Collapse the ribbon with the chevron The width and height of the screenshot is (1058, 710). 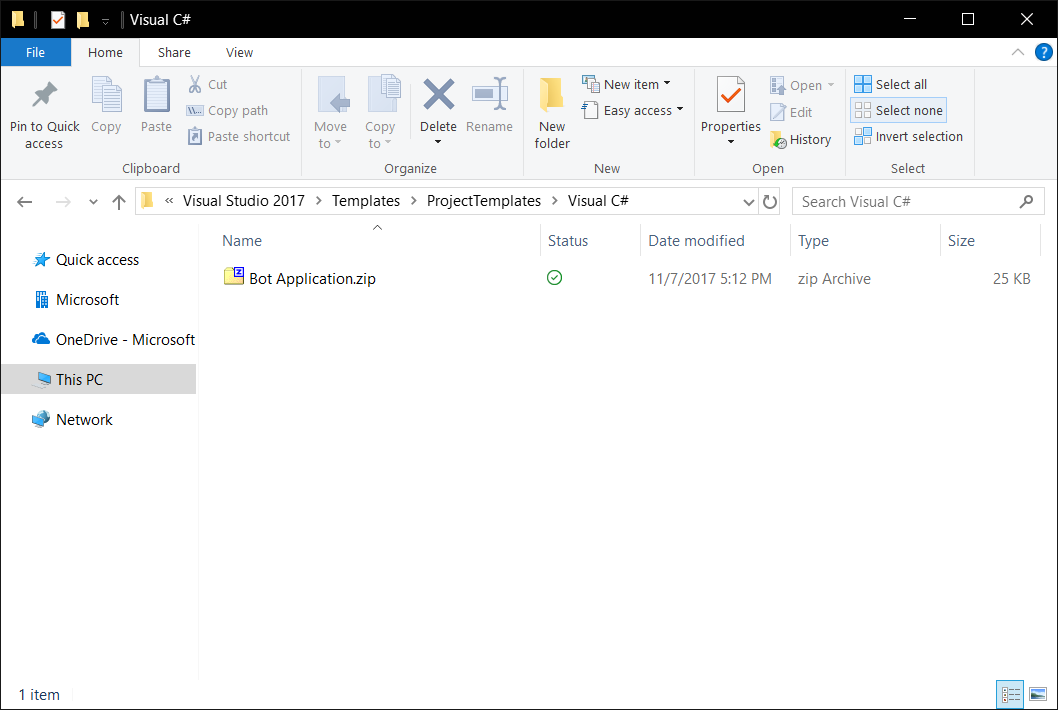tap(1018, 52)
